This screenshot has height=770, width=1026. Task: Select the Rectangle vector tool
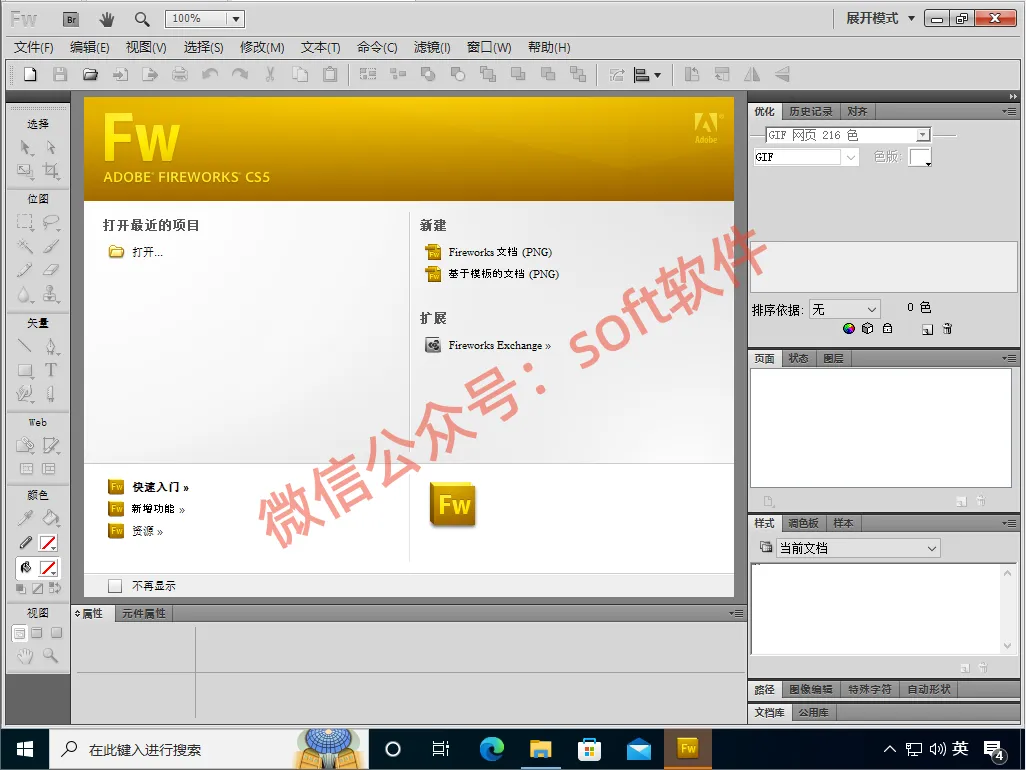tap(25, 370)
